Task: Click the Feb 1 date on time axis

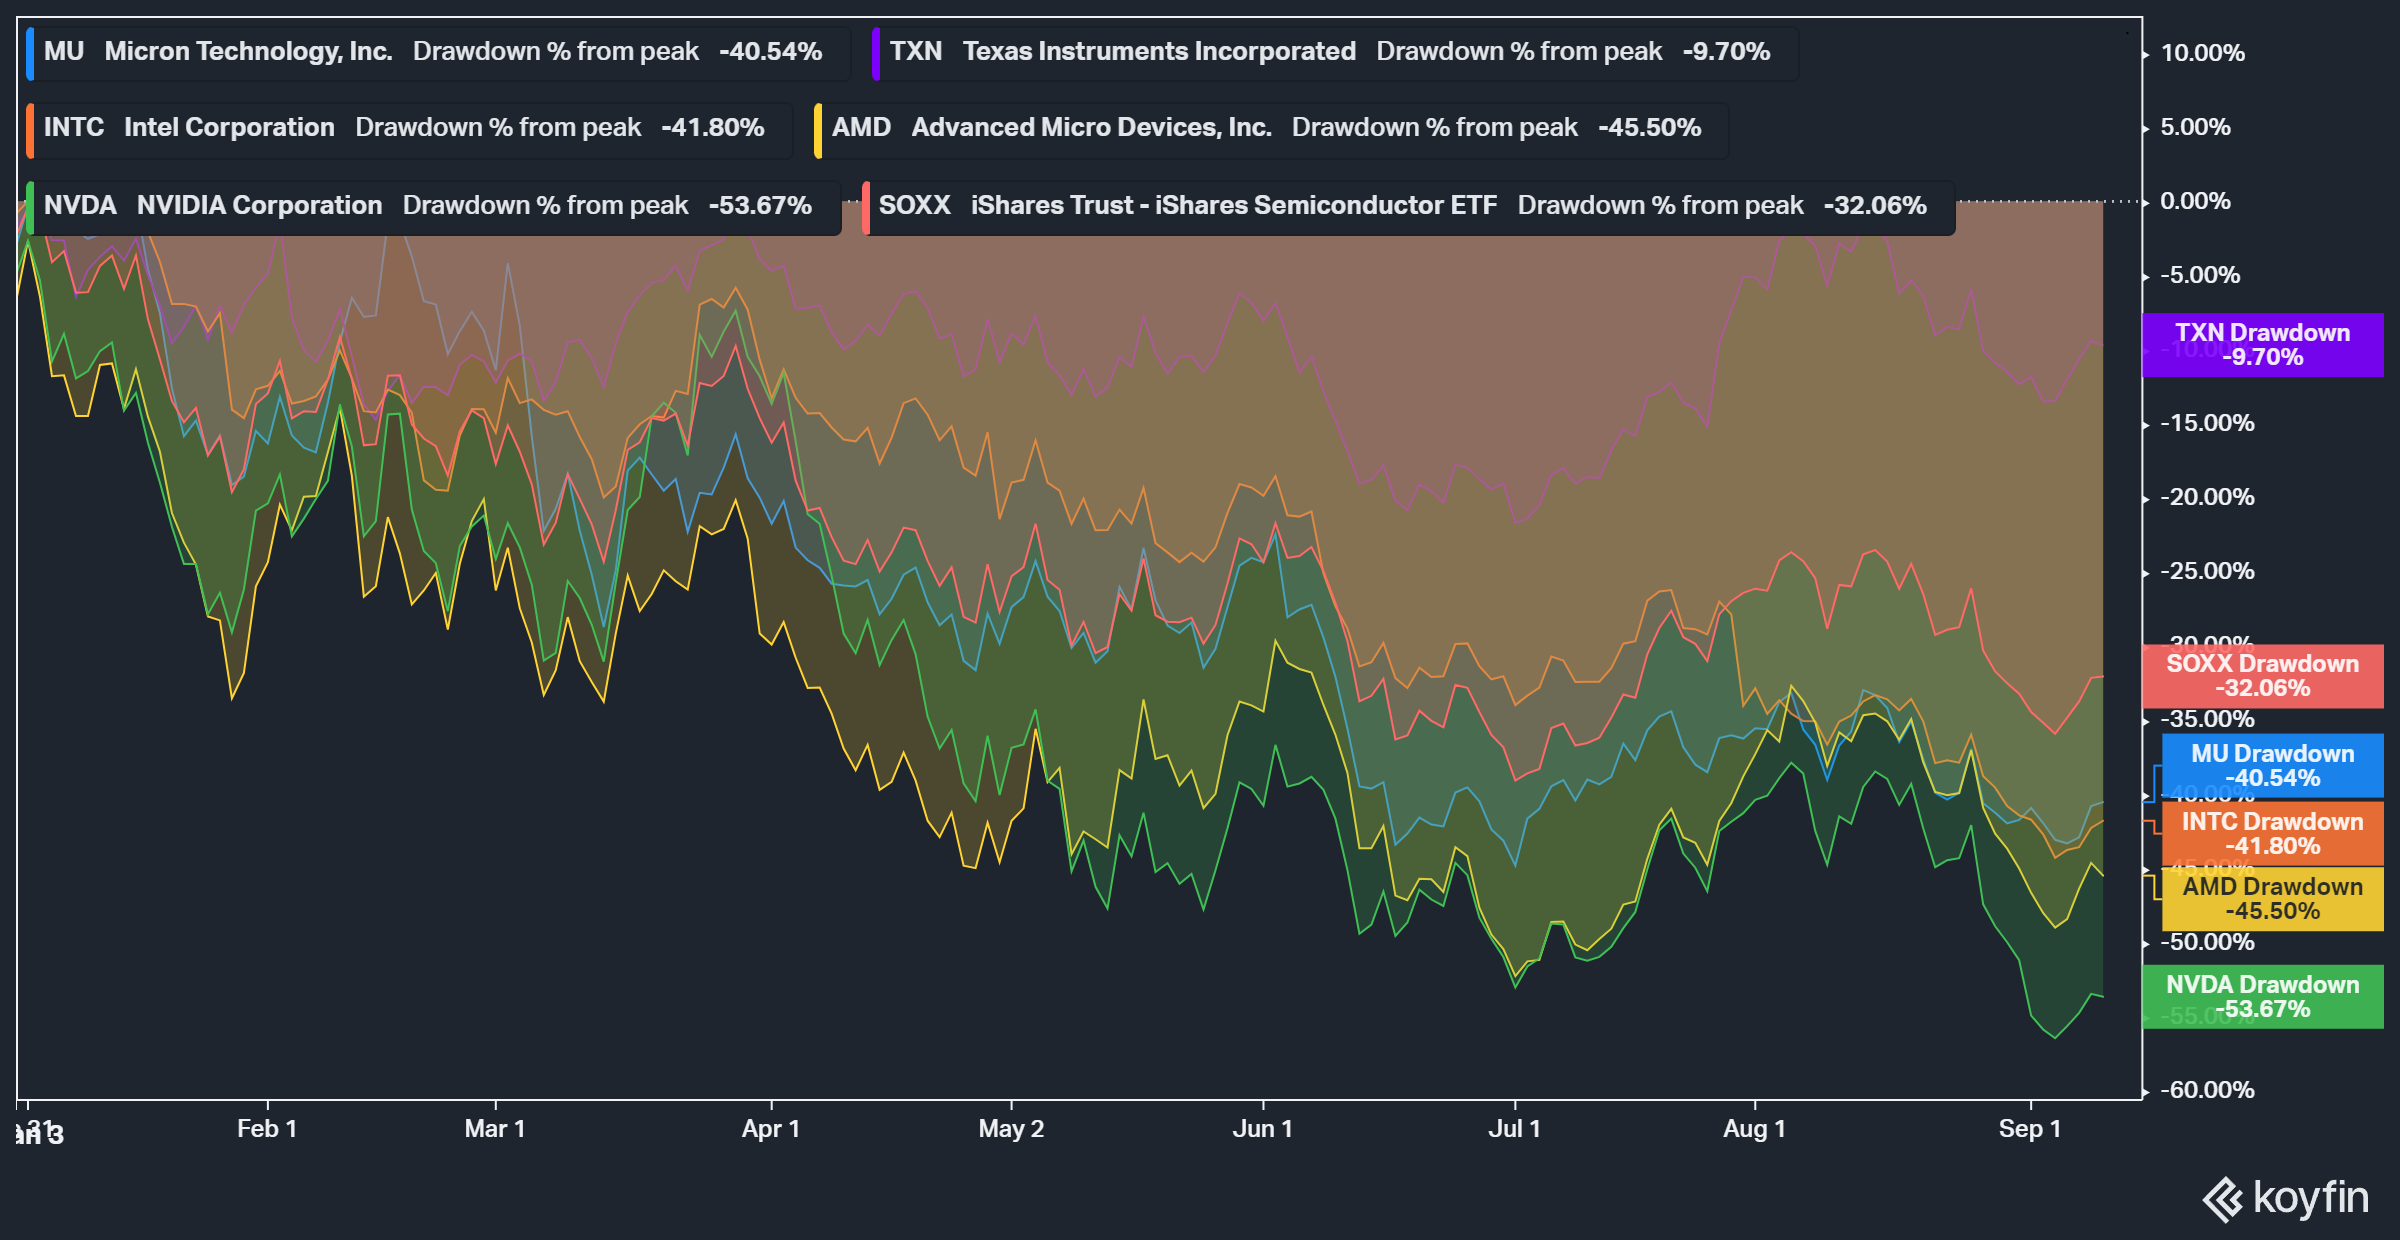Action: 267,1129
